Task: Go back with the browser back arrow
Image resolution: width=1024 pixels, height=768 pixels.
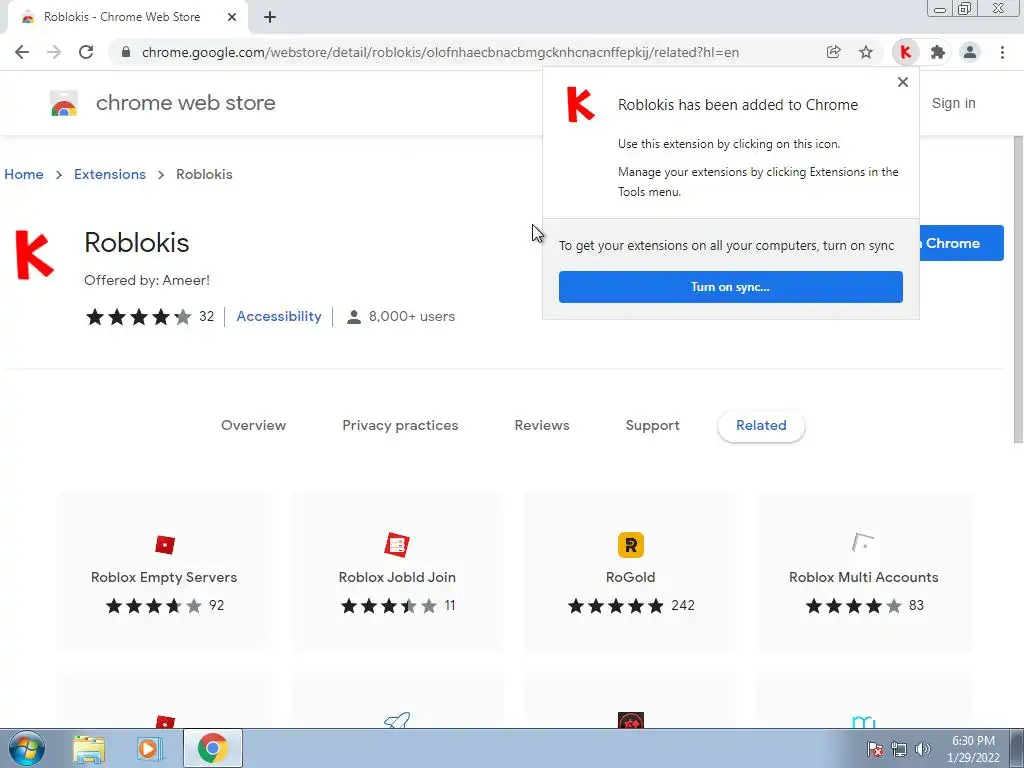Action: coord(22,52)
